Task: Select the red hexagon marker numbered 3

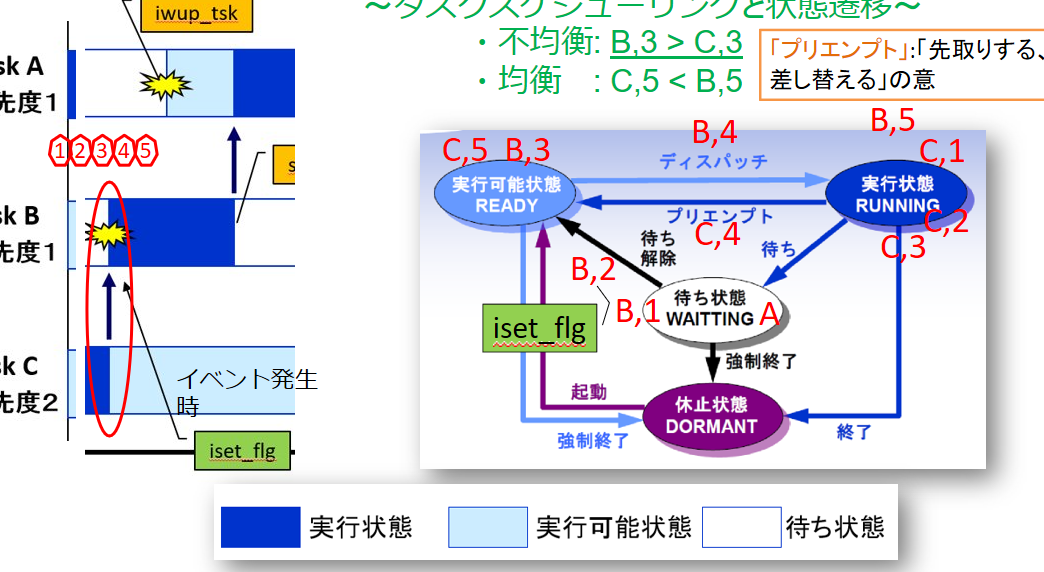Action: click(x=102, y=151)
